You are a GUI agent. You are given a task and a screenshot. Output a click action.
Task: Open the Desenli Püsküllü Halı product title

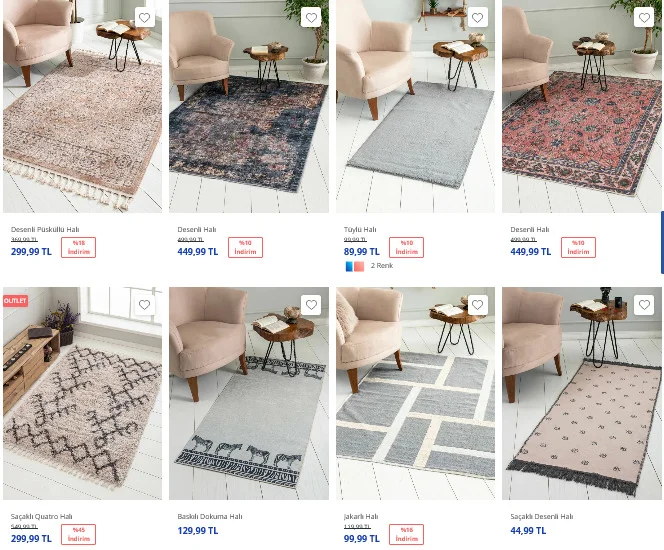coord(45,229)
